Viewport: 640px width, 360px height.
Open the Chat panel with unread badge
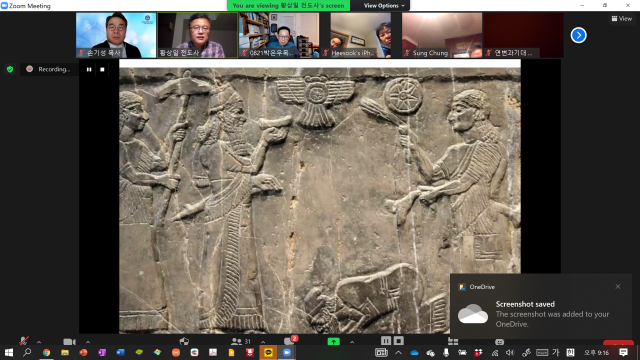pyautogui.click(x=290, y=340)
